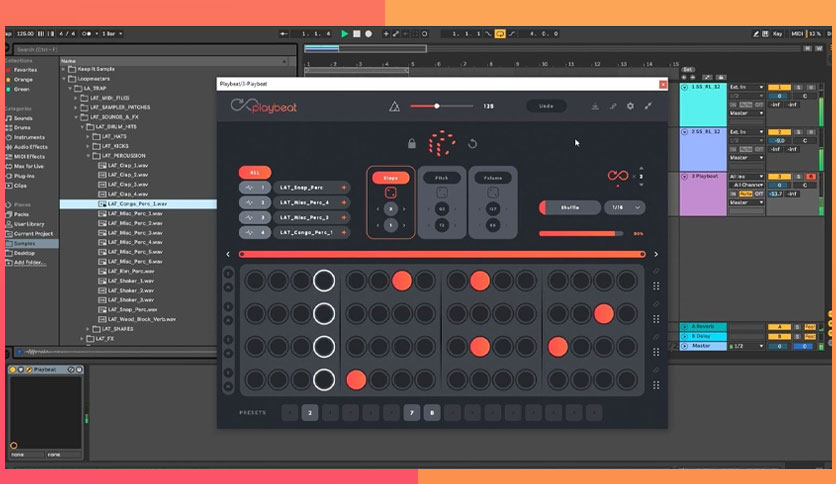Select the Steps tab in Playbeat
Viewport: 836px width, 484px height.
coord(391,178)
